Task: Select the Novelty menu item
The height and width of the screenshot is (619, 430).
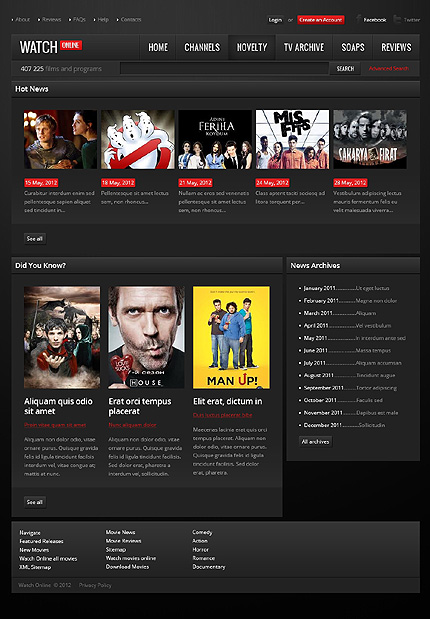Action: pyautogui.click(x=252, y=47)
